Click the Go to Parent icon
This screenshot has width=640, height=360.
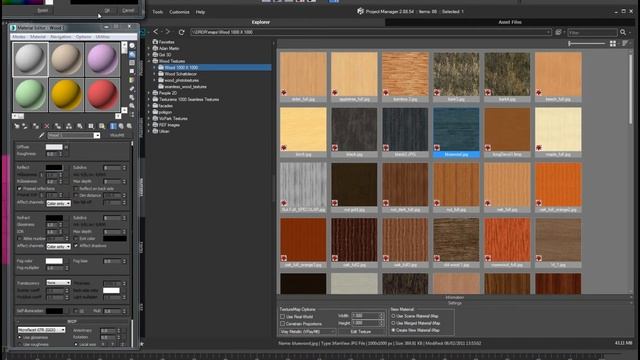coord(121,126)
